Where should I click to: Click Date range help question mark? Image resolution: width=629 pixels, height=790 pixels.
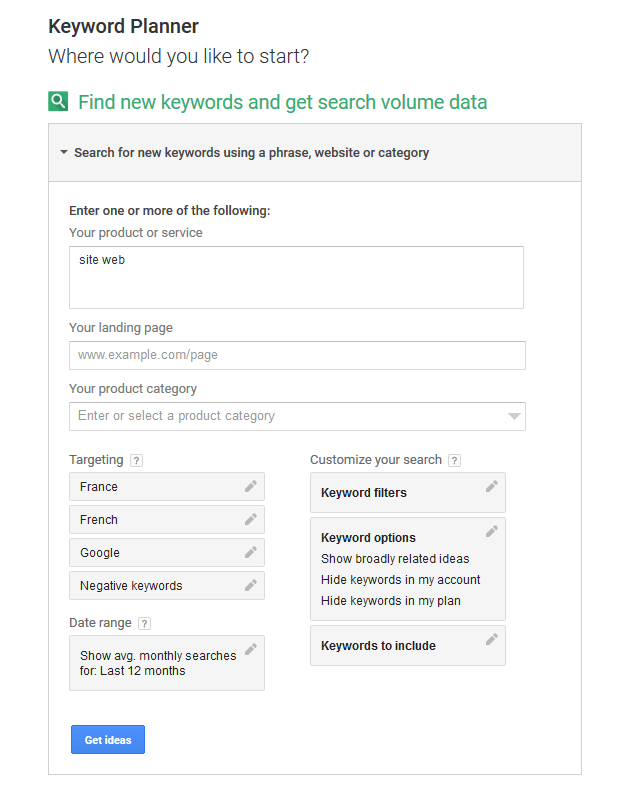tap(144, 624)
